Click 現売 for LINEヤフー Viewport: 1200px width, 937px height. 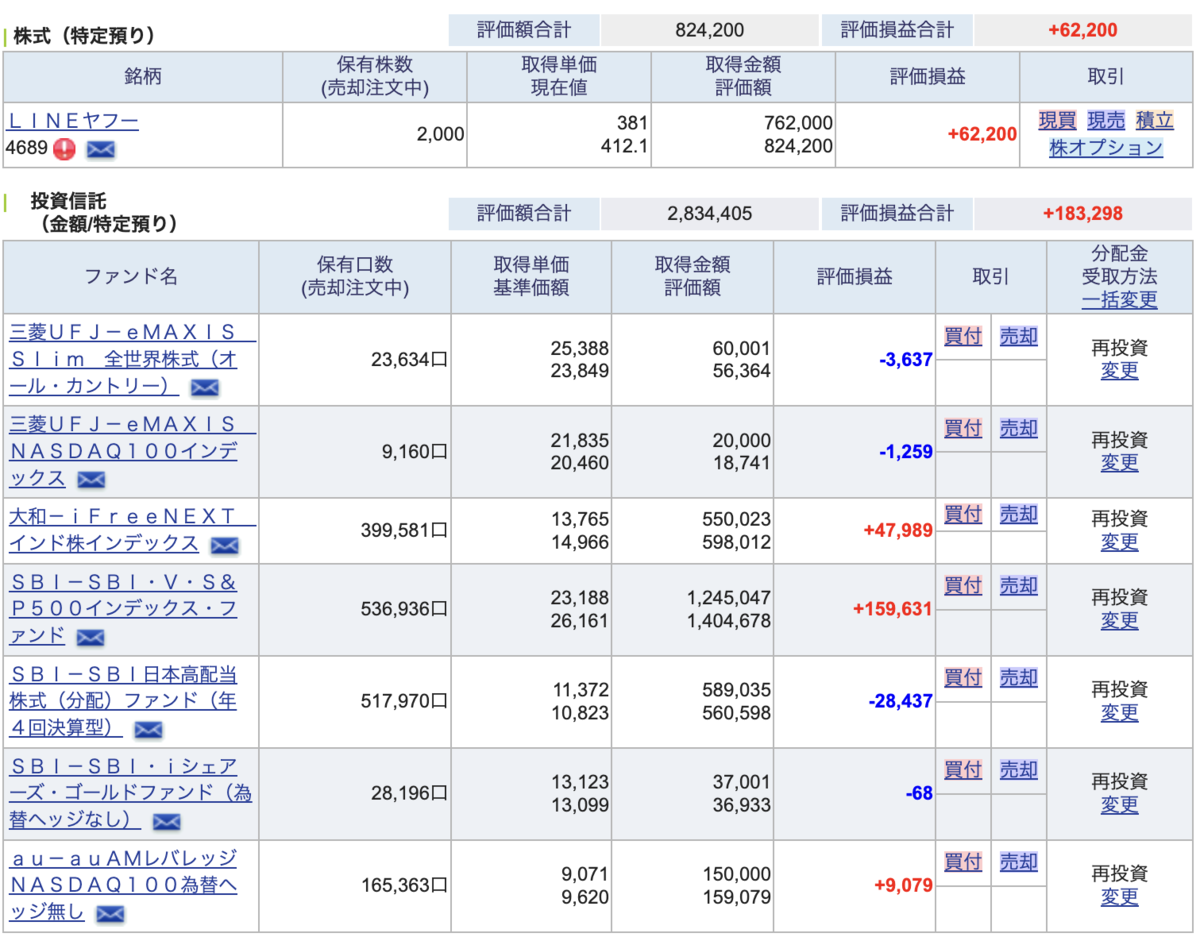(x=1106, y=121)
